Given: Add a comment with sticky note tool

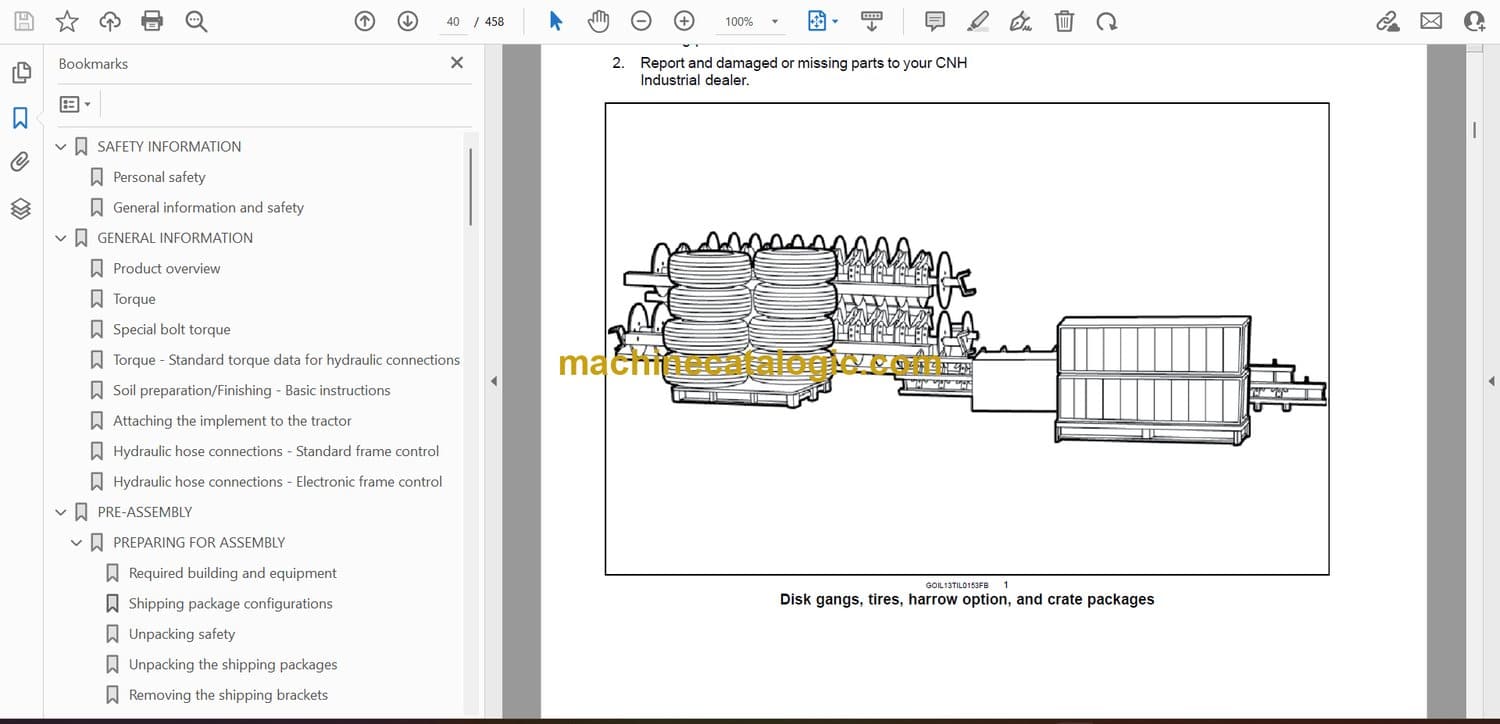Looking at the screenshot, I should click(x=935, y=21).
